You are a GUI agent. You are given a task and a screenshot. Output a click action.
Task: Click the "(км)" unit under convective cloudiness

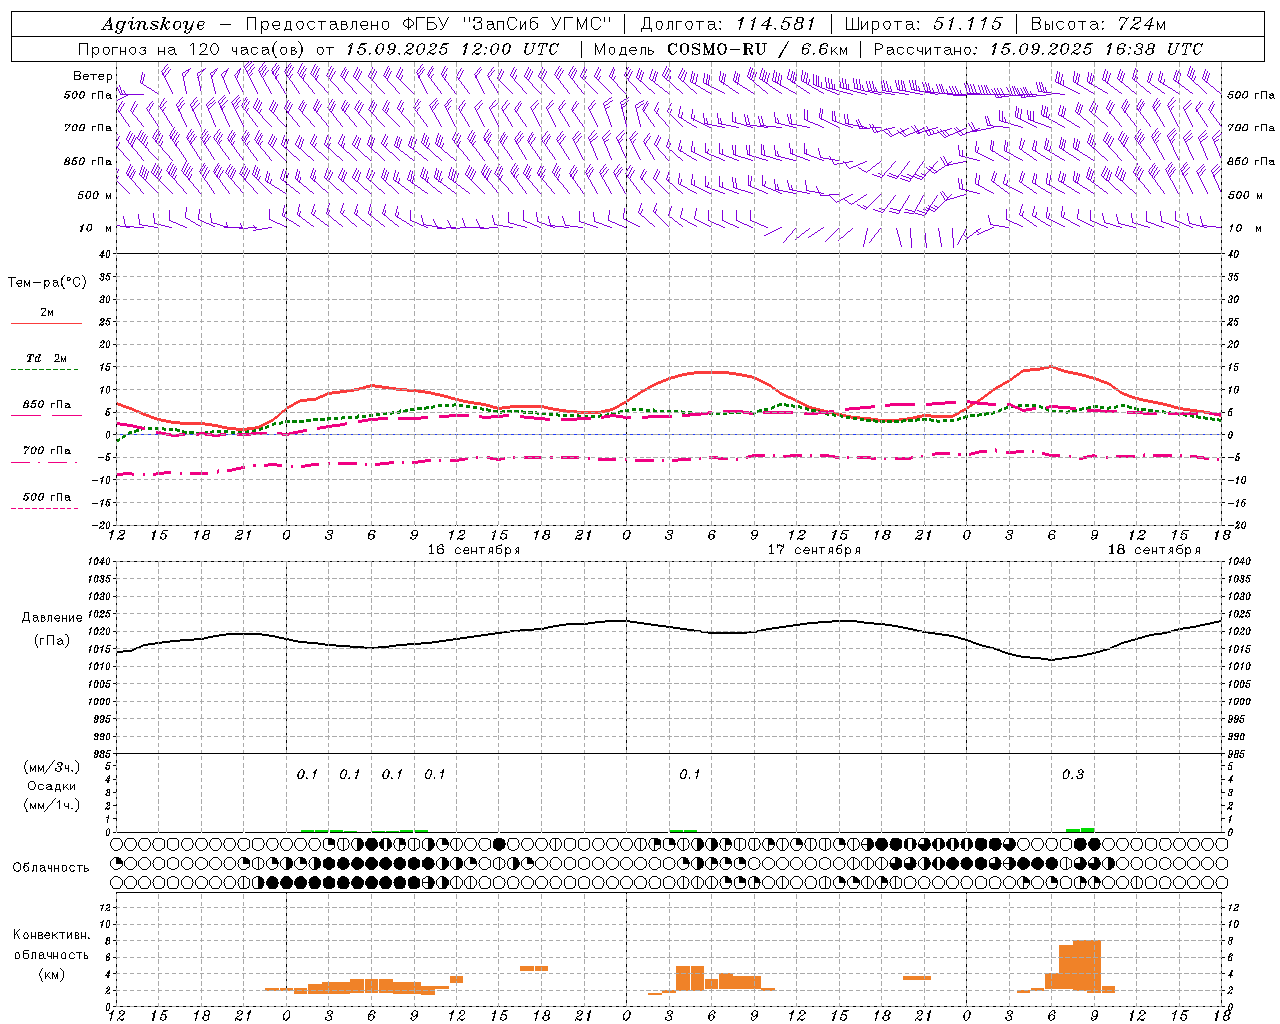(x=52, y=974)
